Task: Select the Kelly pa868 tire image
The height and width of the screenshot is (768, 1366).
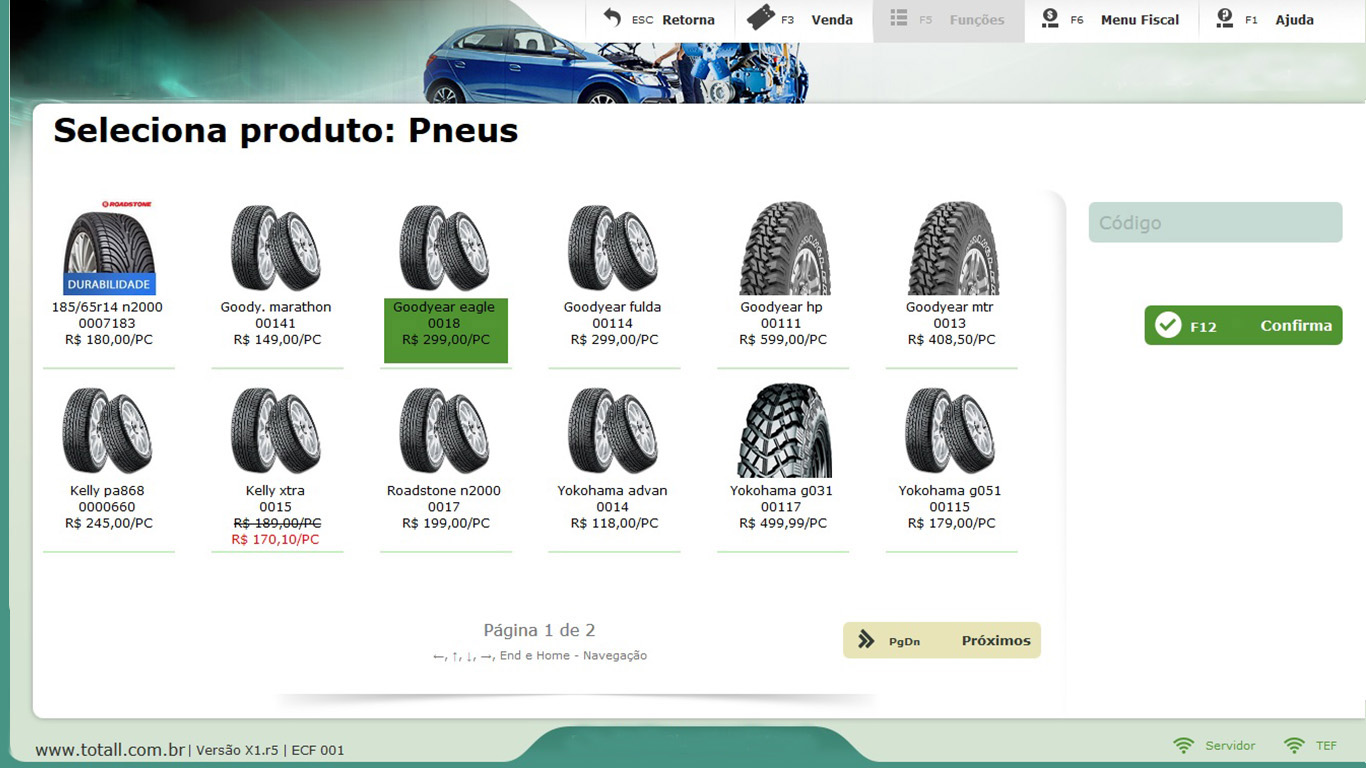Action: coord(107,431)
